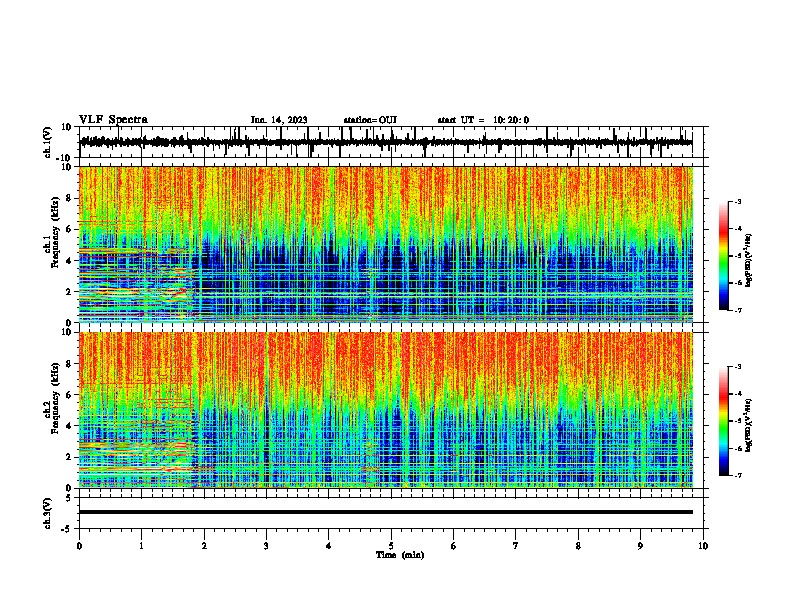The height and width of the screenshot is (612, 792).
Task: Click the log(PSD) unit label beside ch.2 color bar
Action: point(749,425)
